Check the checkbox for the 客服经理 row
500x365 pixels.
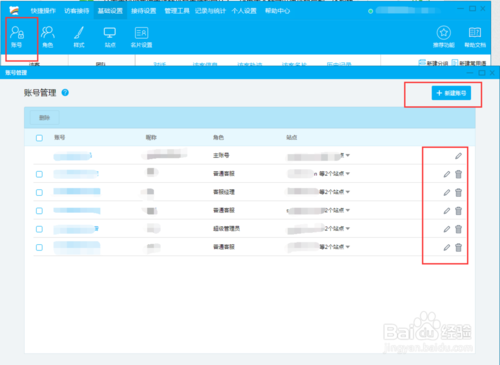point(39,192)
